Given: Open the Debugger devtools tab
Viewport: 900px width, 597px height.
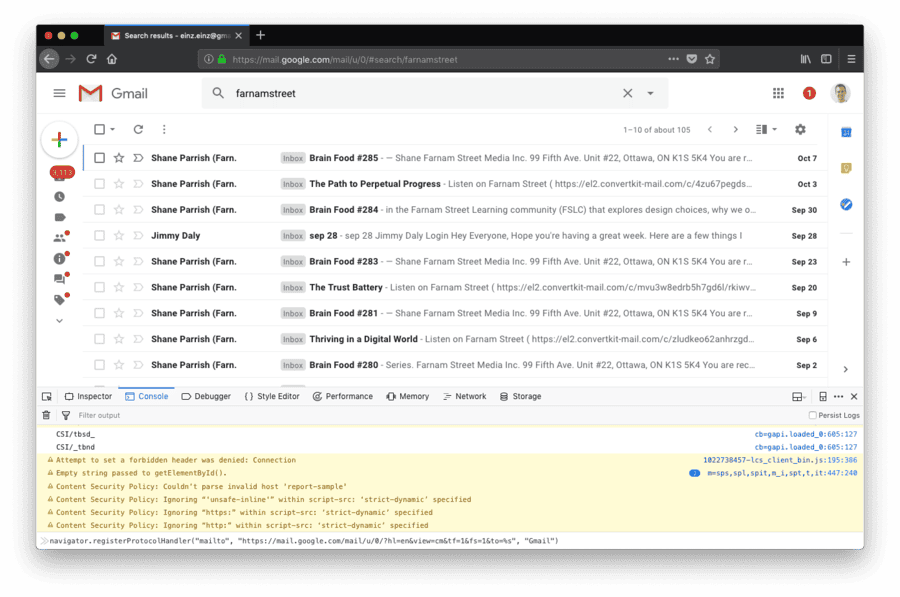Looking at the screenshot, I should [x=206, y=396].
